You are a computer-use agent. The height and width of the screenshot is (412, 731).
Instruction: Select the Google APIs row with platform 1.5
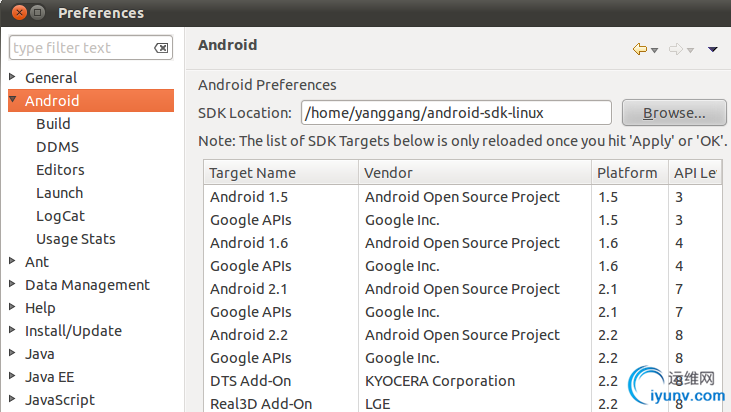pyautogui.click(x=463, y=220)
